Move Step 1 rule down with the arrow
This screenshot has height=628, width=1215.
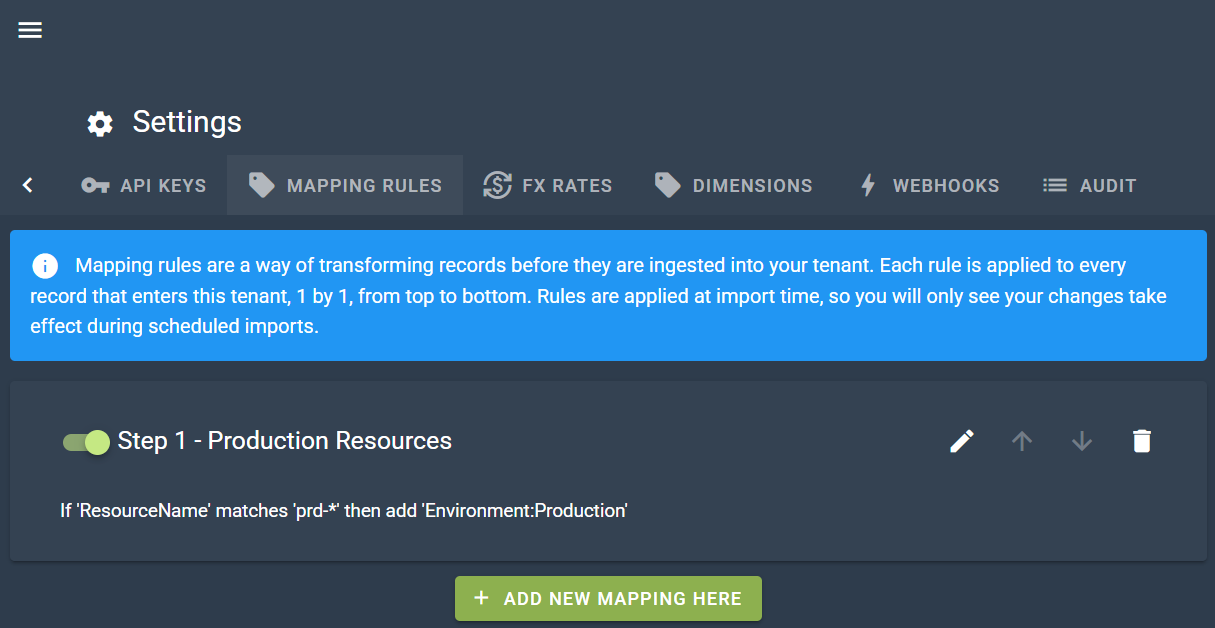tap(1082, 441)
